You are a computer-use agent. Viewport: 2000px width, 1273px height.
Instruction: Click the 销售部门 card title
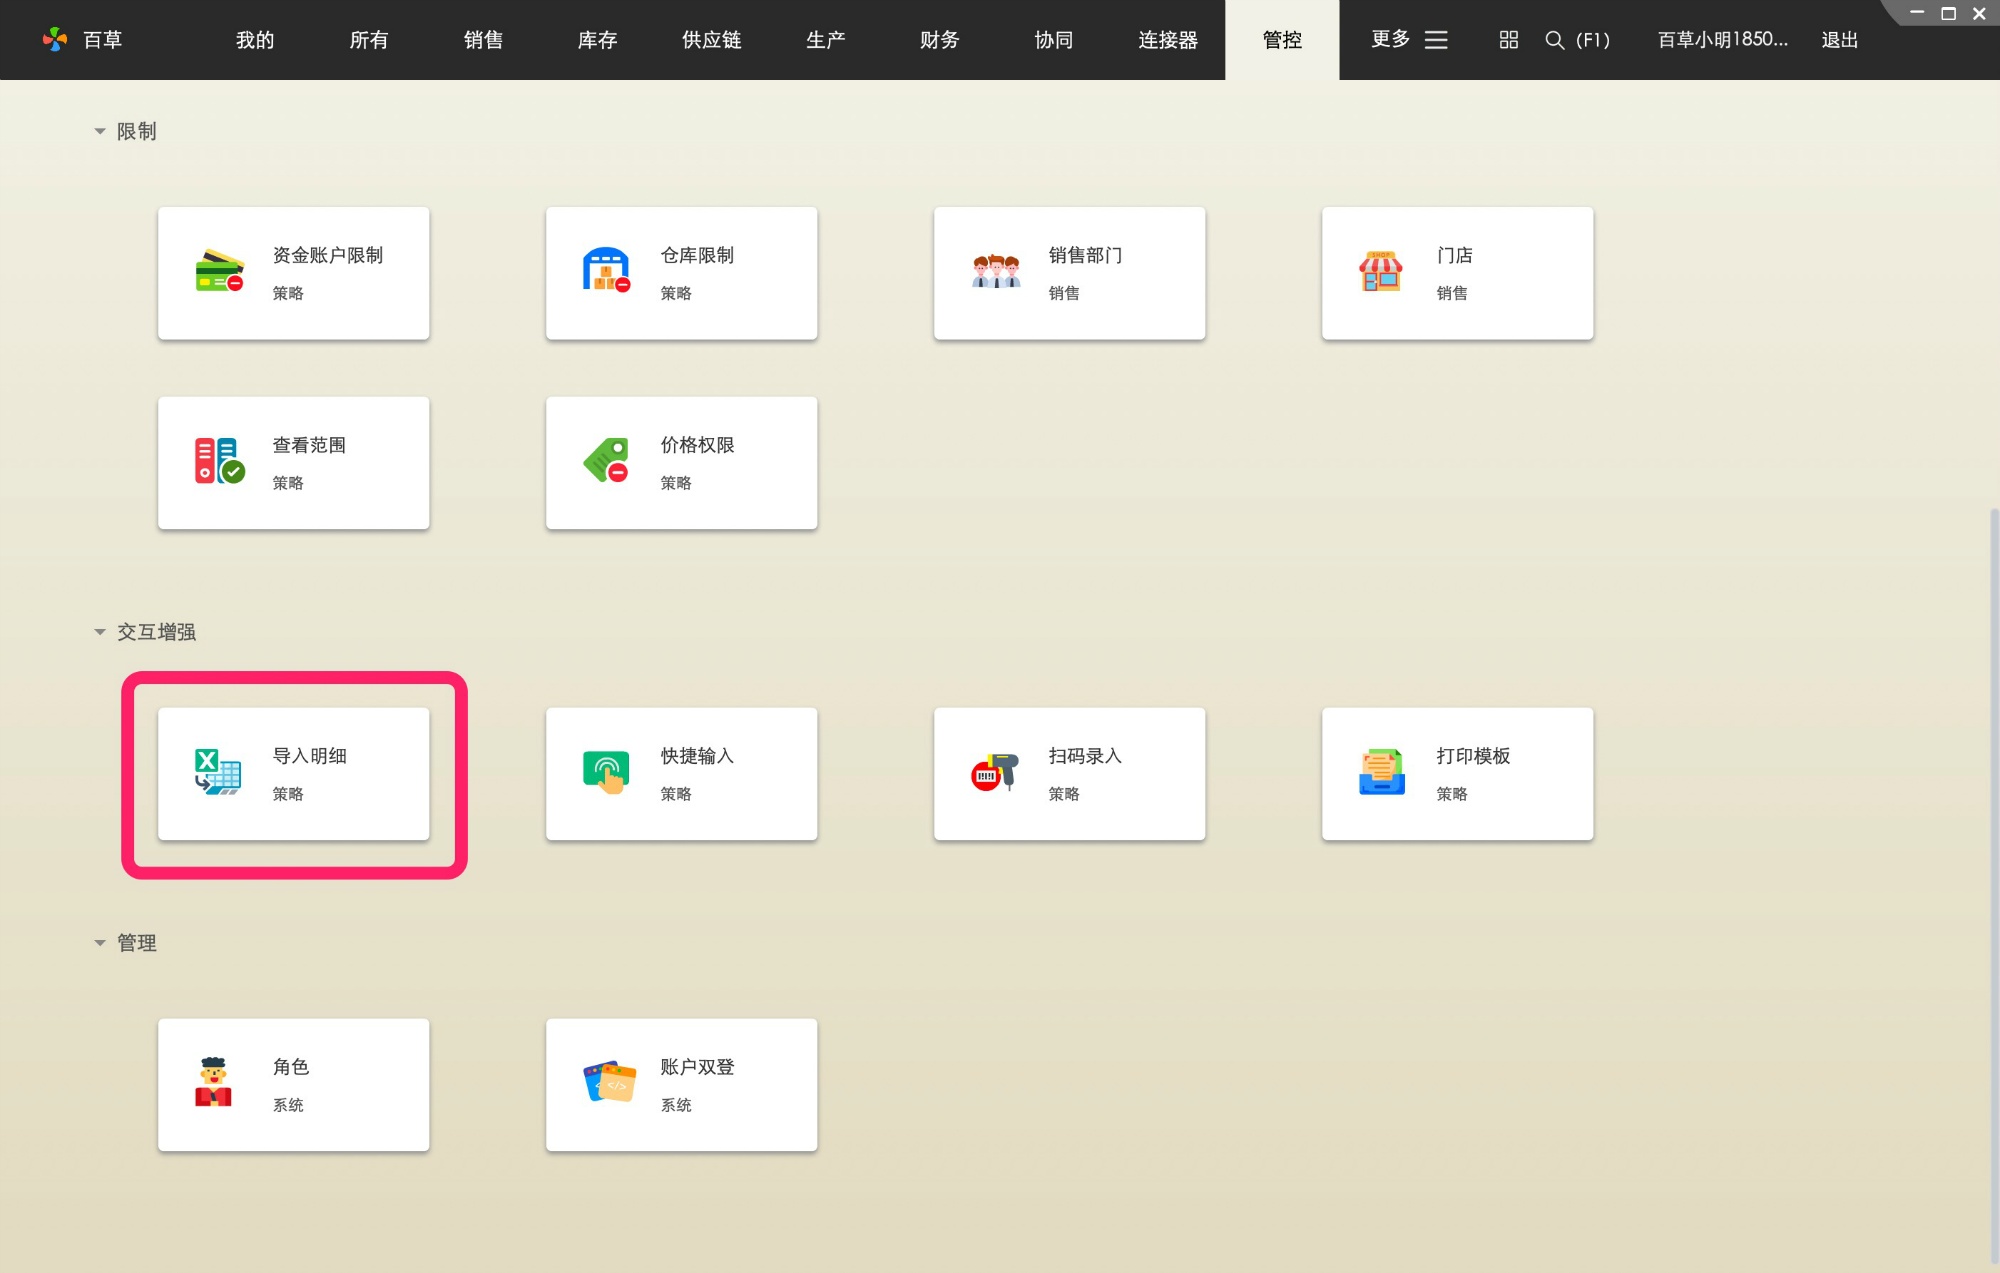pos(1085,256)
